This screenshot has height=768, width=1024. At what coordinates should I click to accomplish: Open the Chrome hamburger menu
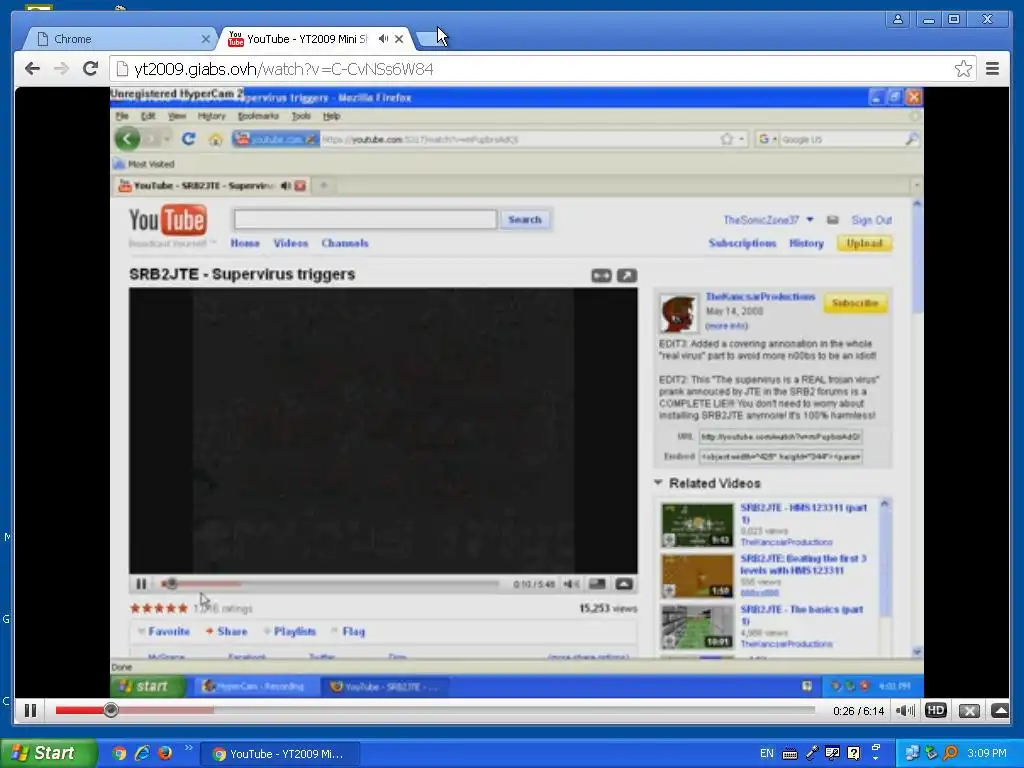[992, 69]
